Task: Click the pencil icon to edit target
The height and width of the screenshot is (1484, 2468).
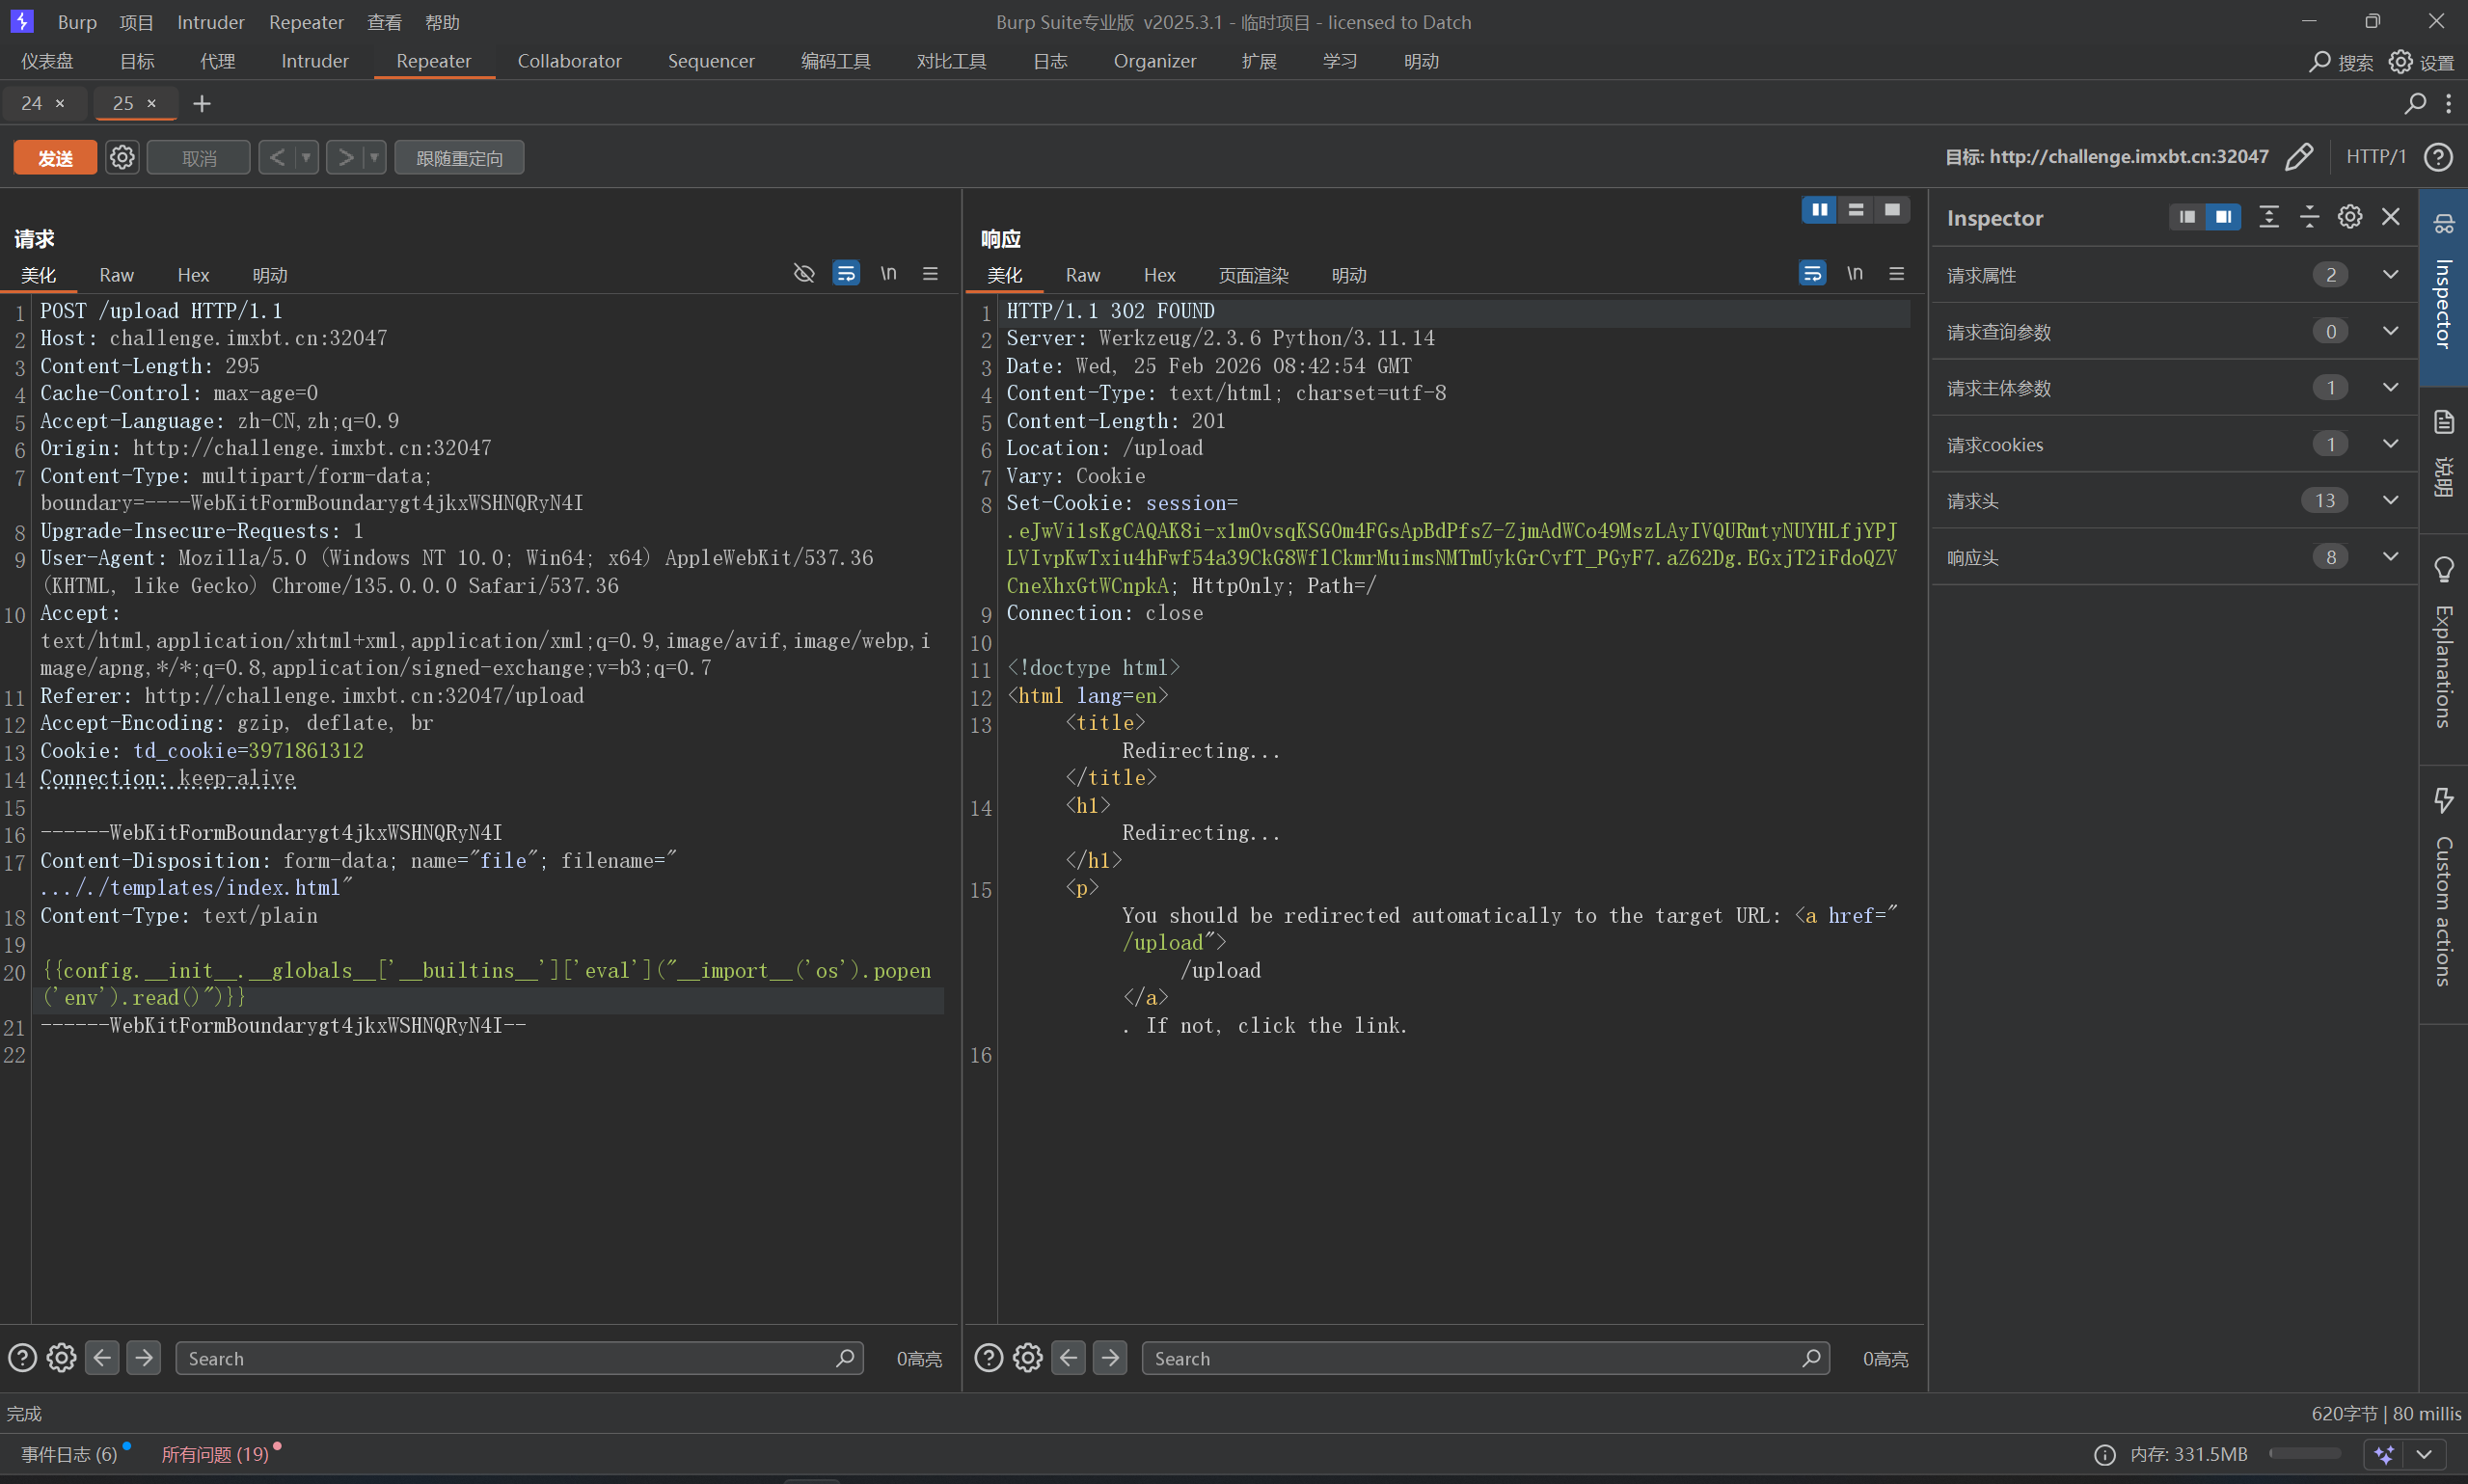Action: pyautogui.click(x=2299, y=157)
